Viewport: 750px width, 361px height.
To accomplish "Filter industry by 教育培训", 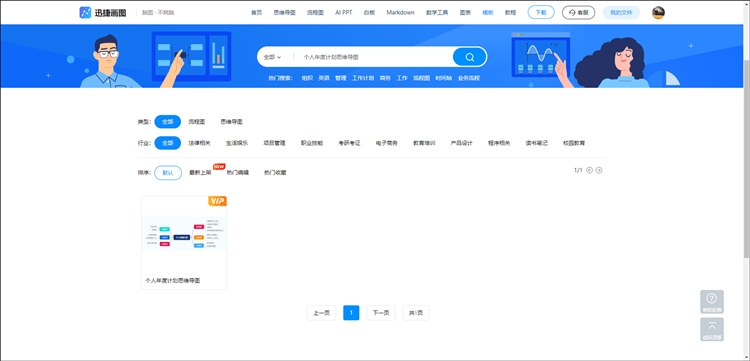I will 424,143.
